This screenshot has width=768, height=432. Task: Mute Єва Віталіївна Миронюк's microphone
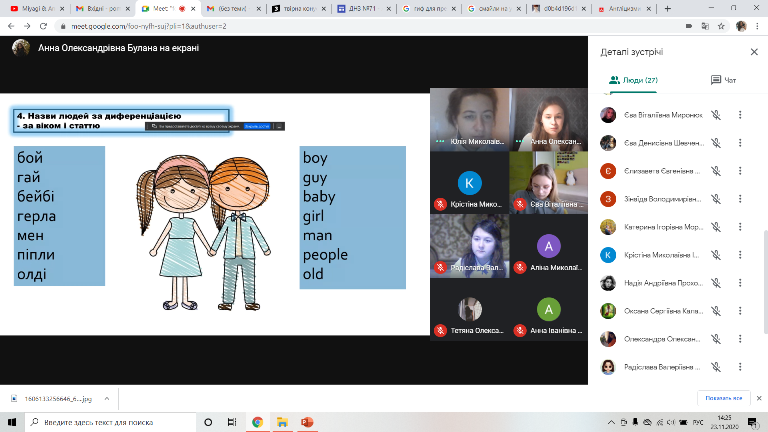[716, 115]
